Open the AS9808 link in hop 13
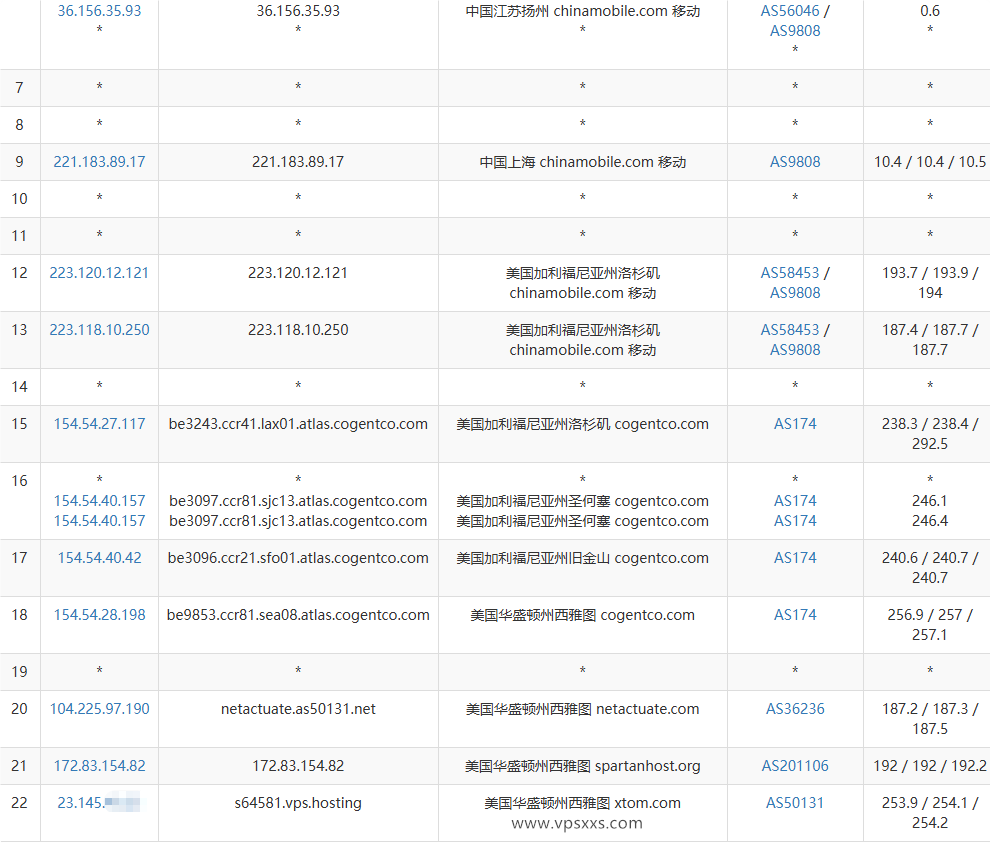The height and width of the screenshot is (843, 990). coord(795,350)
